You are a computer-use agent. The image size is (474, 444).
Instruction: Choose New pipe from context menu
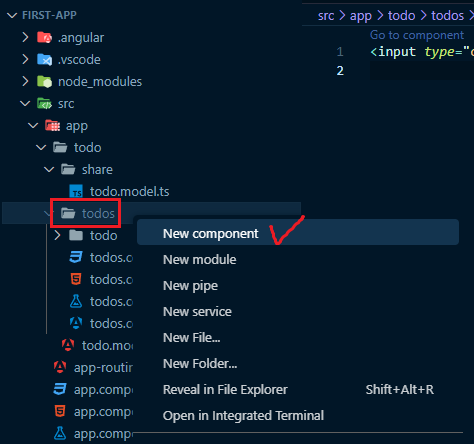tap(298, 285)
